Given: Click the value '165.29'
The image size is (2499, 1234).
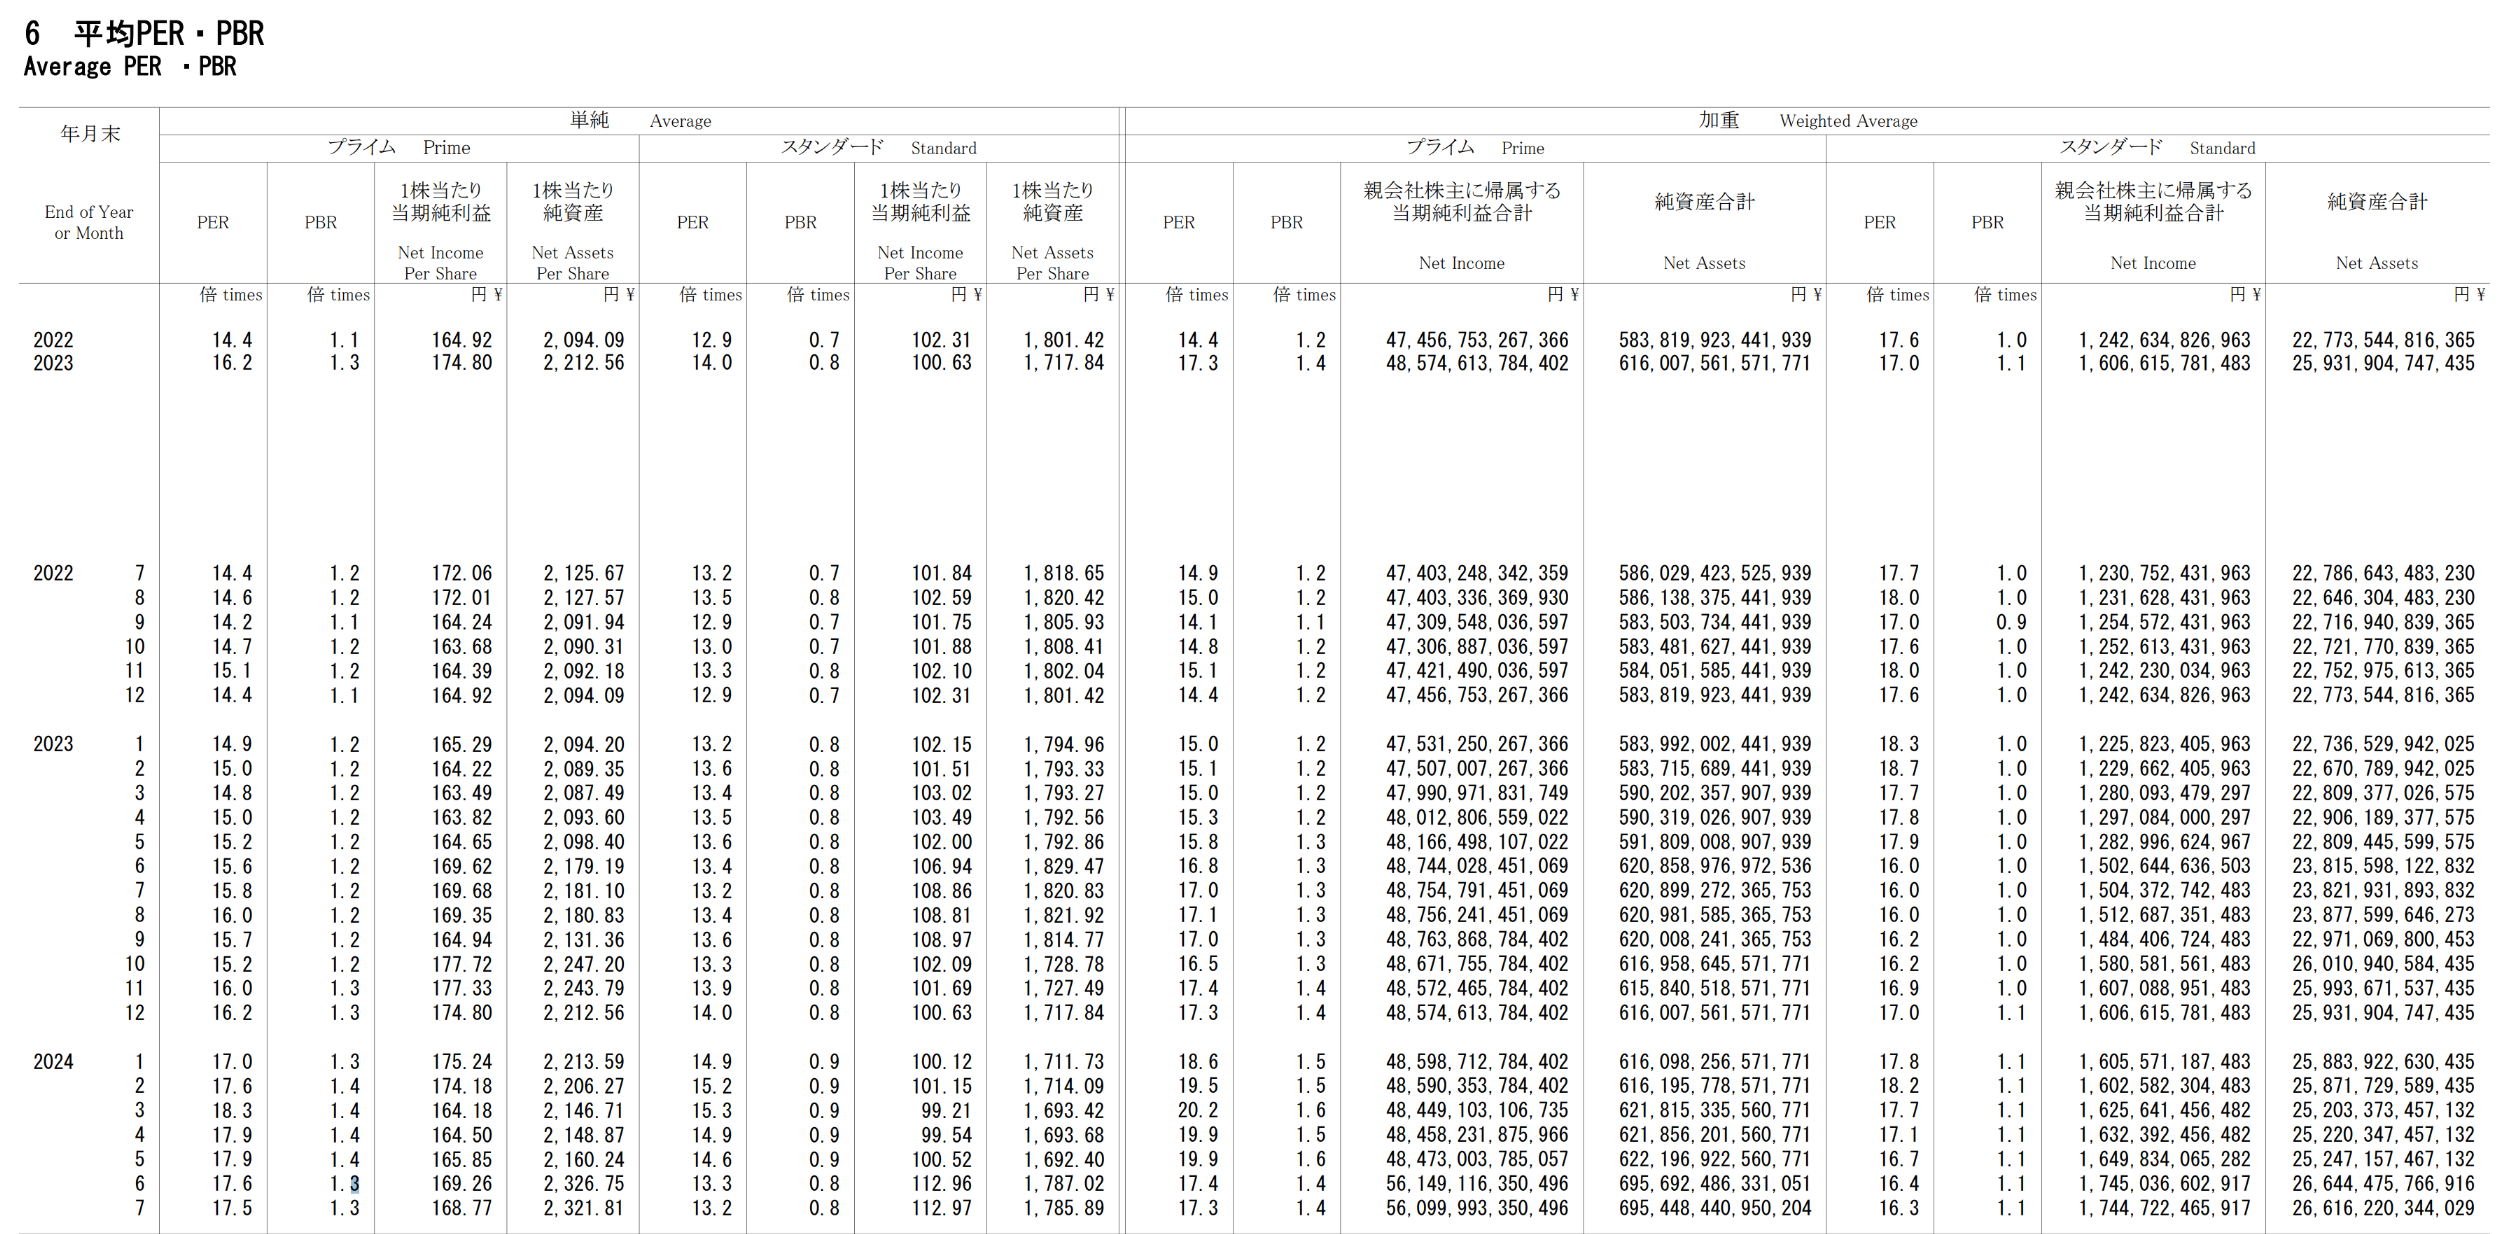Looking at the screenshot, I should pyautogui.click(x=462, y=745).
